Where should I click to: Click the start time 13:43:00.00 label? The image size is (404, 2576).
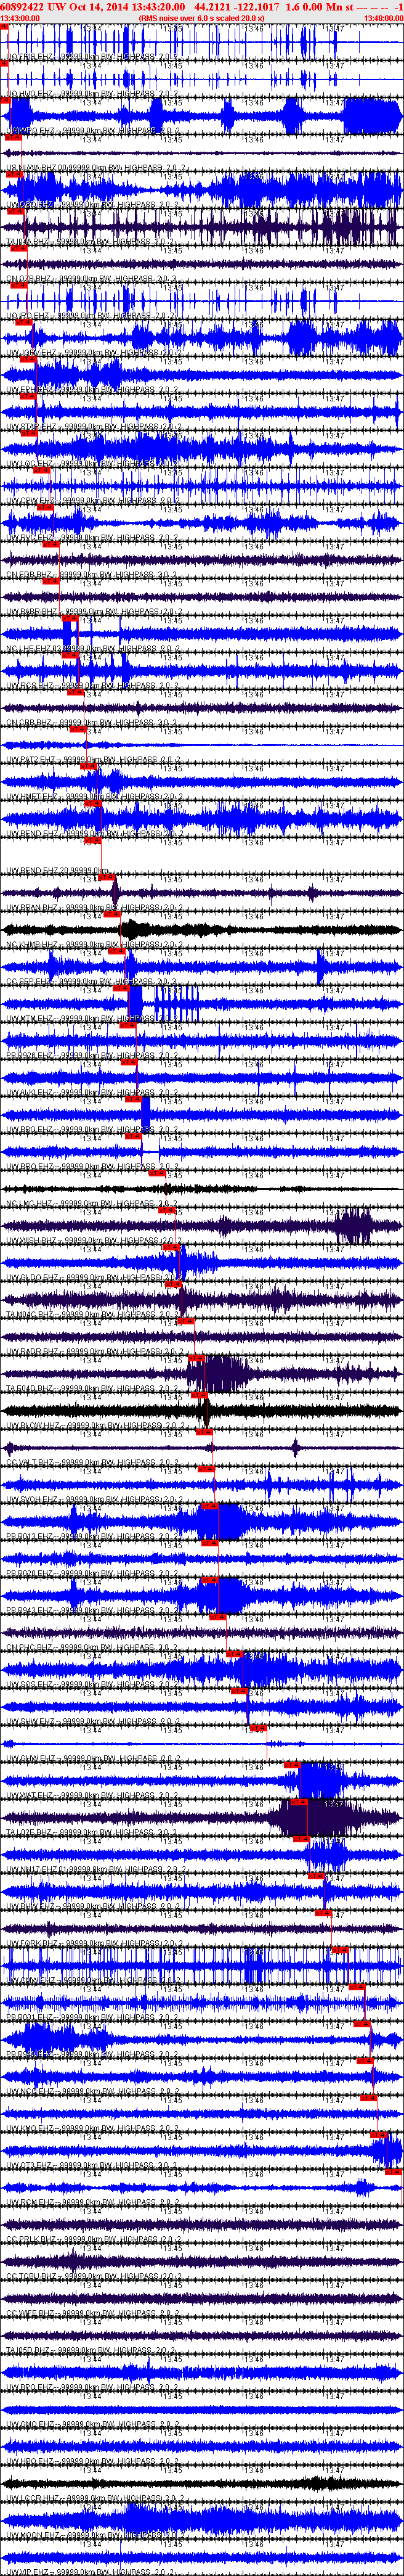(x=20, y=18)
